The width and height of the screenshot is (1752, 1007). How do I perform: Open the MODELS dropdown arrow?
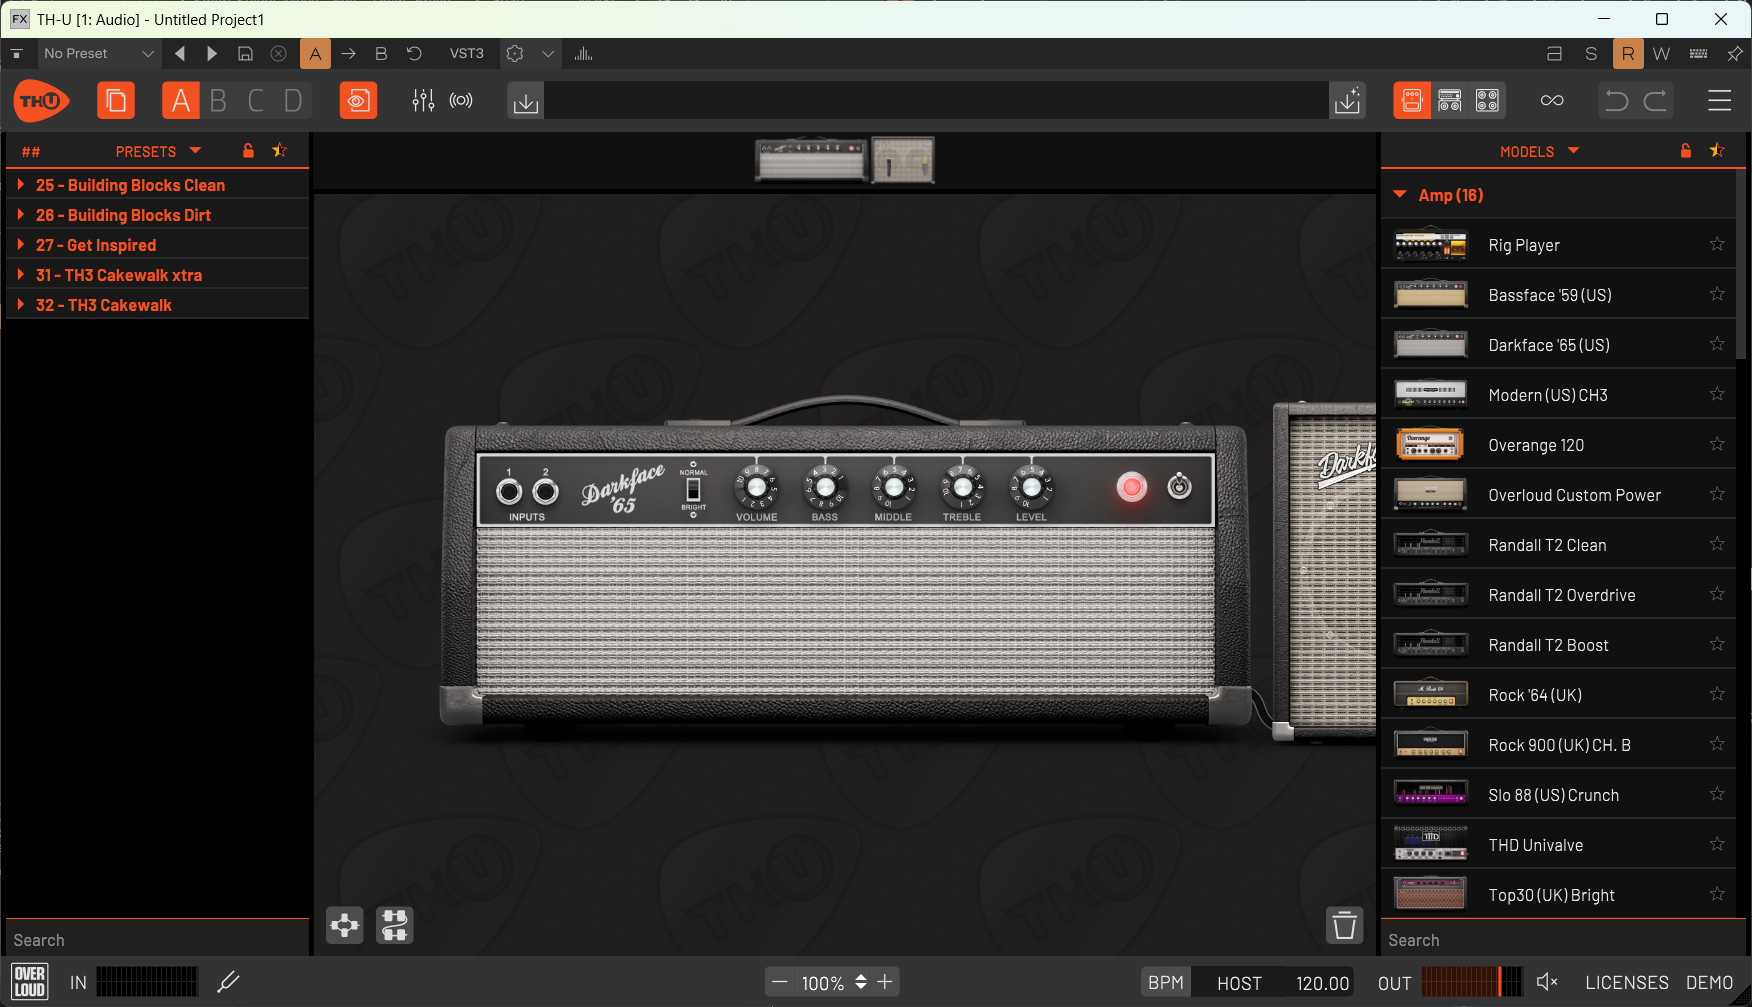pyautogui.click(x=1574, y=151)
